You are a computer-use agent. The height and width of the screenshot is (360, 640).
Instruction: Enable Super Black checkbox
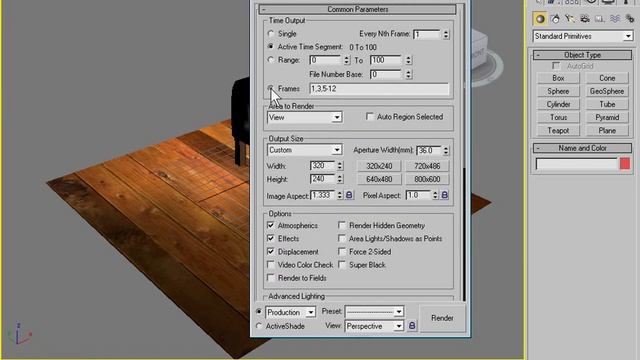[x=342, y=264]
